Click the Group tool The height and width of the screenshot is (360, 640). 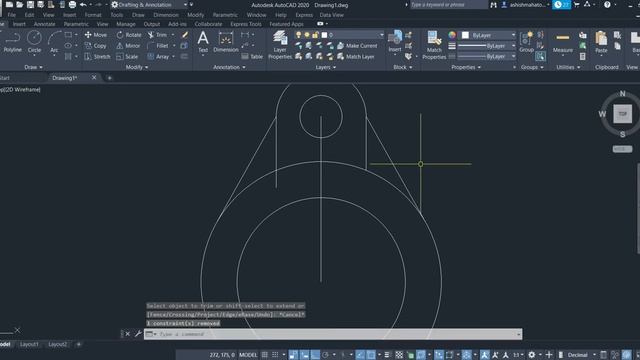526,42
